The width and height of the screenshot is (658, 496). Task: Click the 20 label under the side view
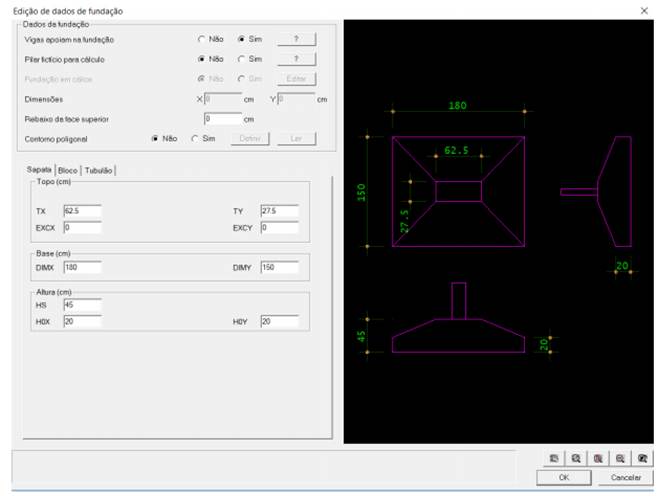622,266
